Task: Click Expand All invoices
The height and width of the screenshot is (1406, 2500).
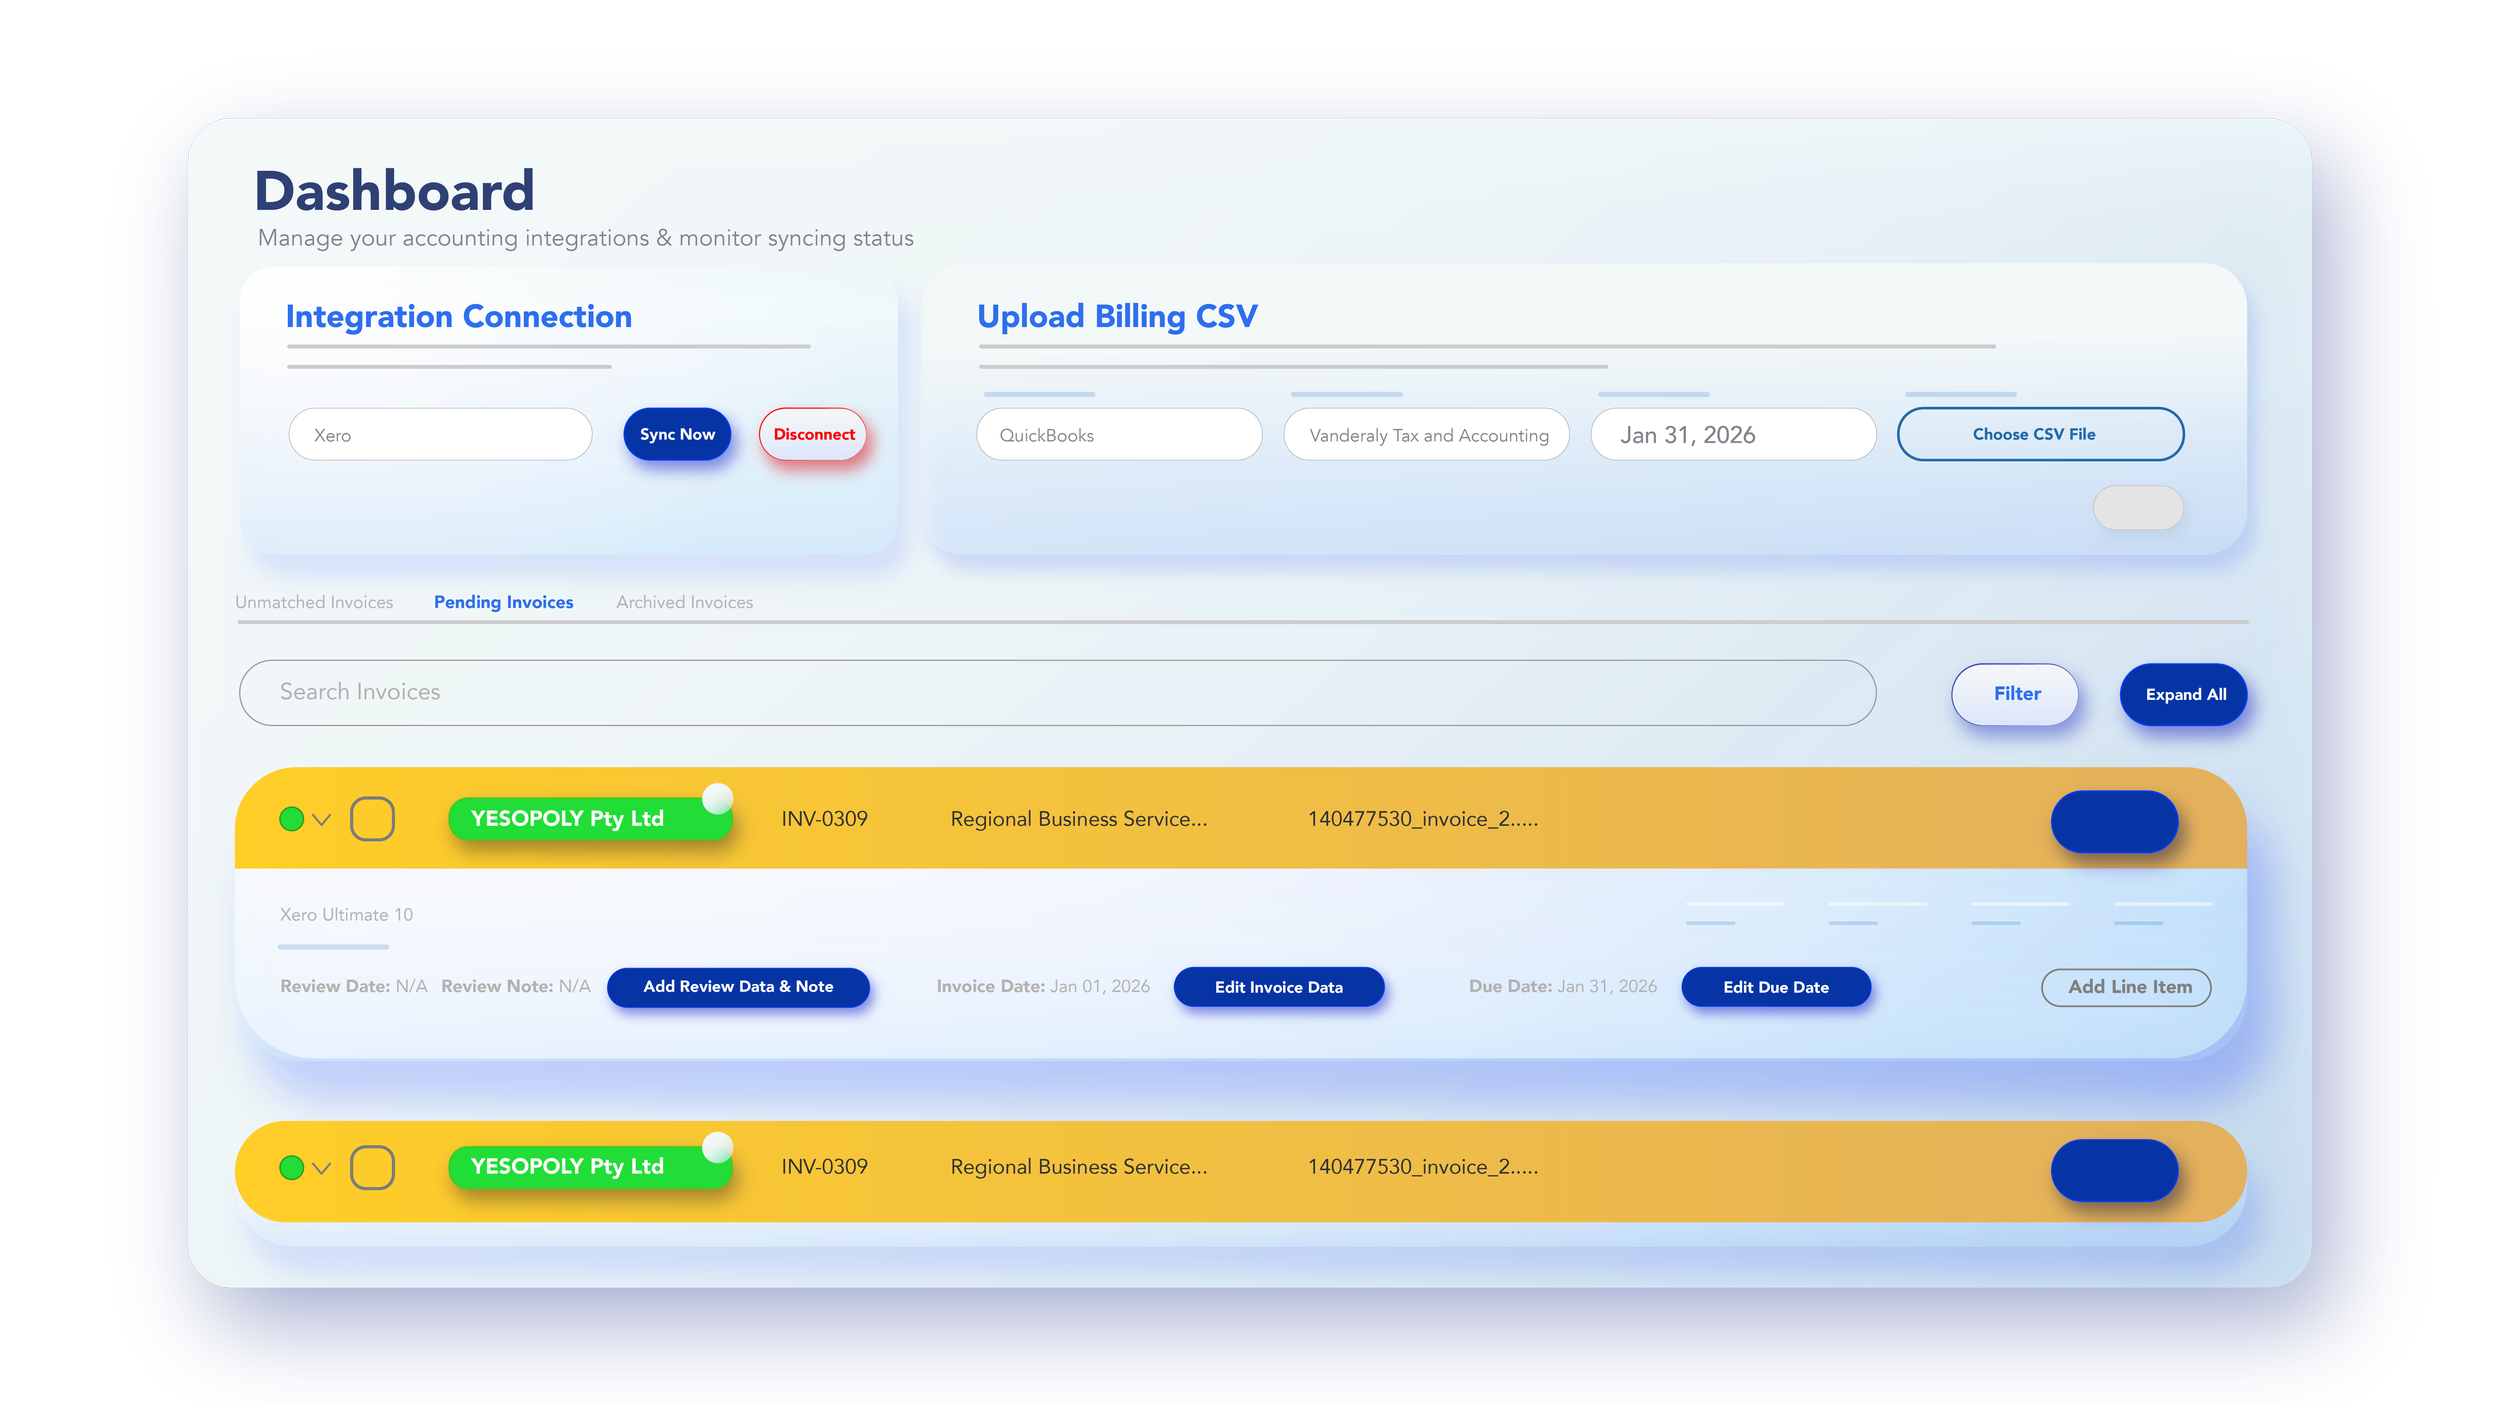Action: pyautogui.click(x=2183, y=694)
